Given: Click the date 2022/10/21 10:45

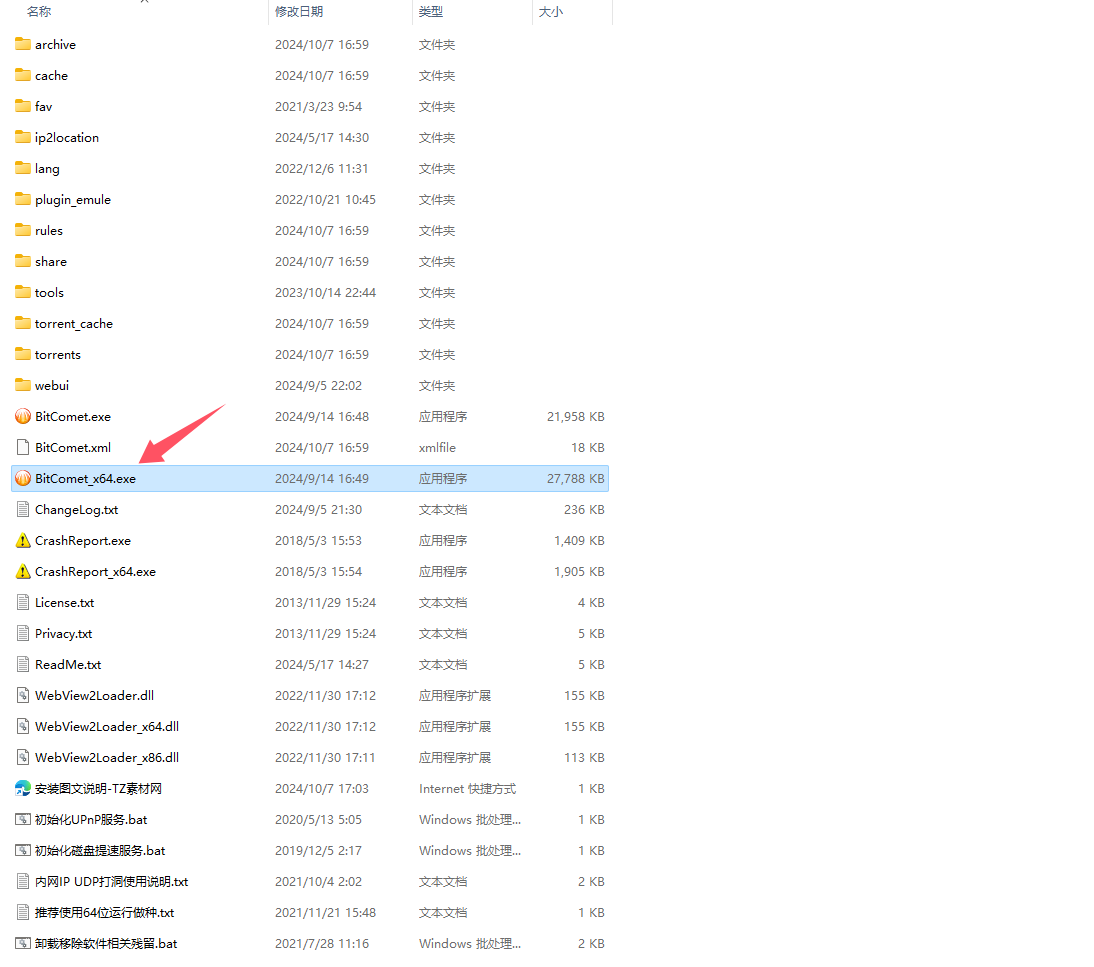Looking at the screenshot, I should [x=325, y=200].
